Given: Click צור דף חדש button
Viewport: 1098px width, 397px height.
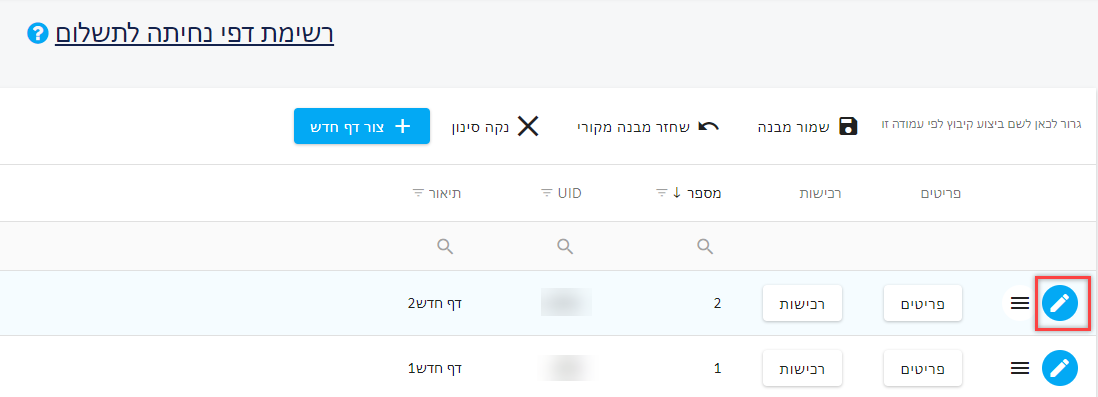Looking at the screenshot, I should click(x=361, y=126).
